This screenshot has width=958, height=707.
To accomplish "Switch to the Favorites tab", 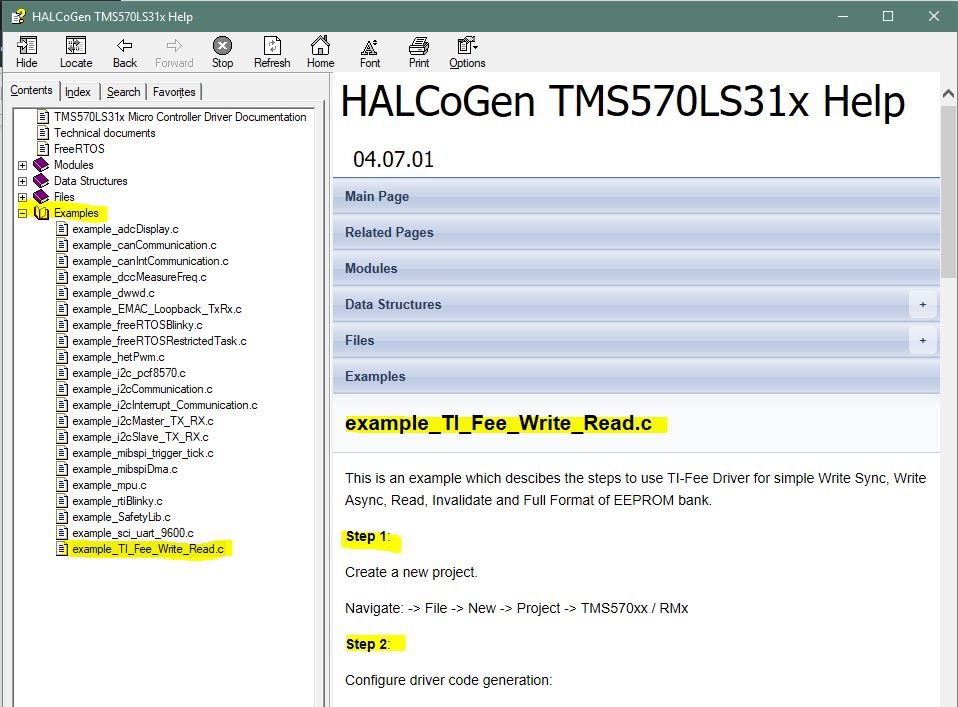I will click(x=174, y=92).
